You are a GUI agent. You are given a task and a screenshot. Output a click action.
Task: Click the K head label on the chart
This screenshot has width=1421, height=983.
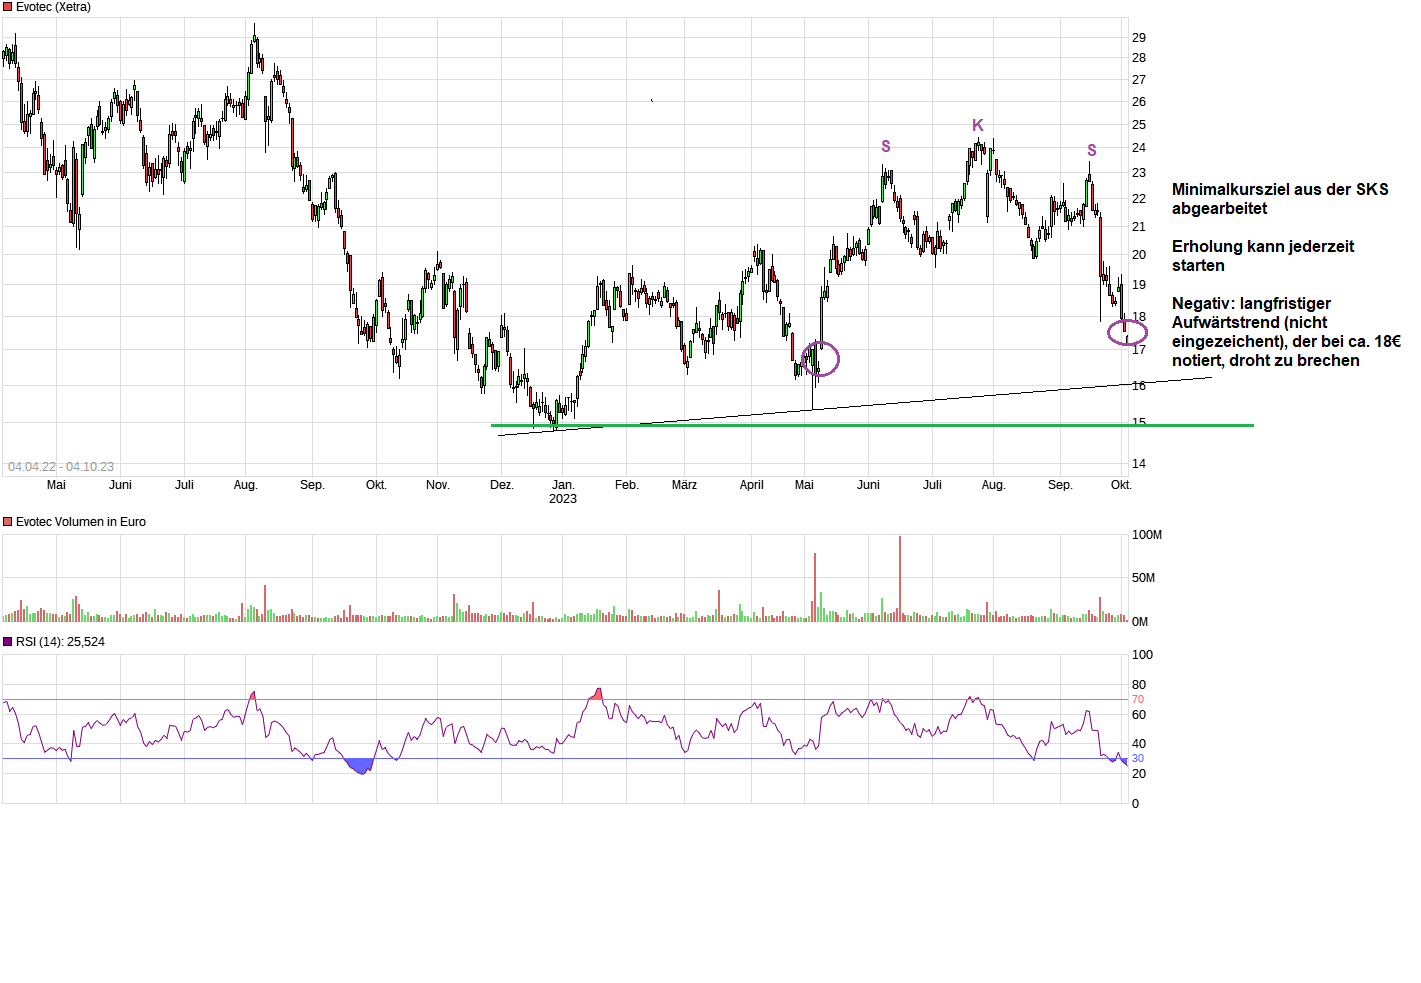point(978,125)
